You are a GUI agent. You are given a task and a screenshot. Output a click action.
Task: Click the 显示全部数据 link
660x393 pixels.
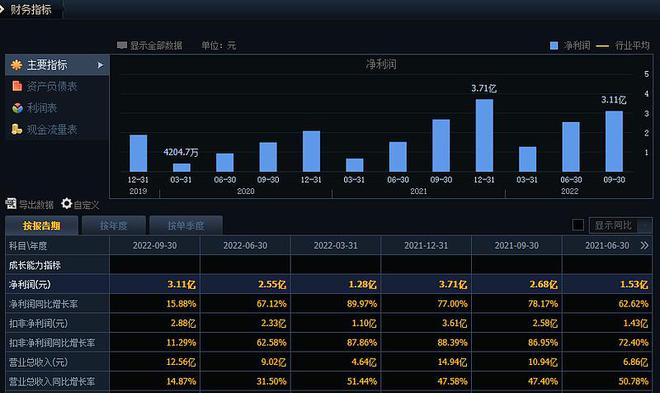pos(156,45)
